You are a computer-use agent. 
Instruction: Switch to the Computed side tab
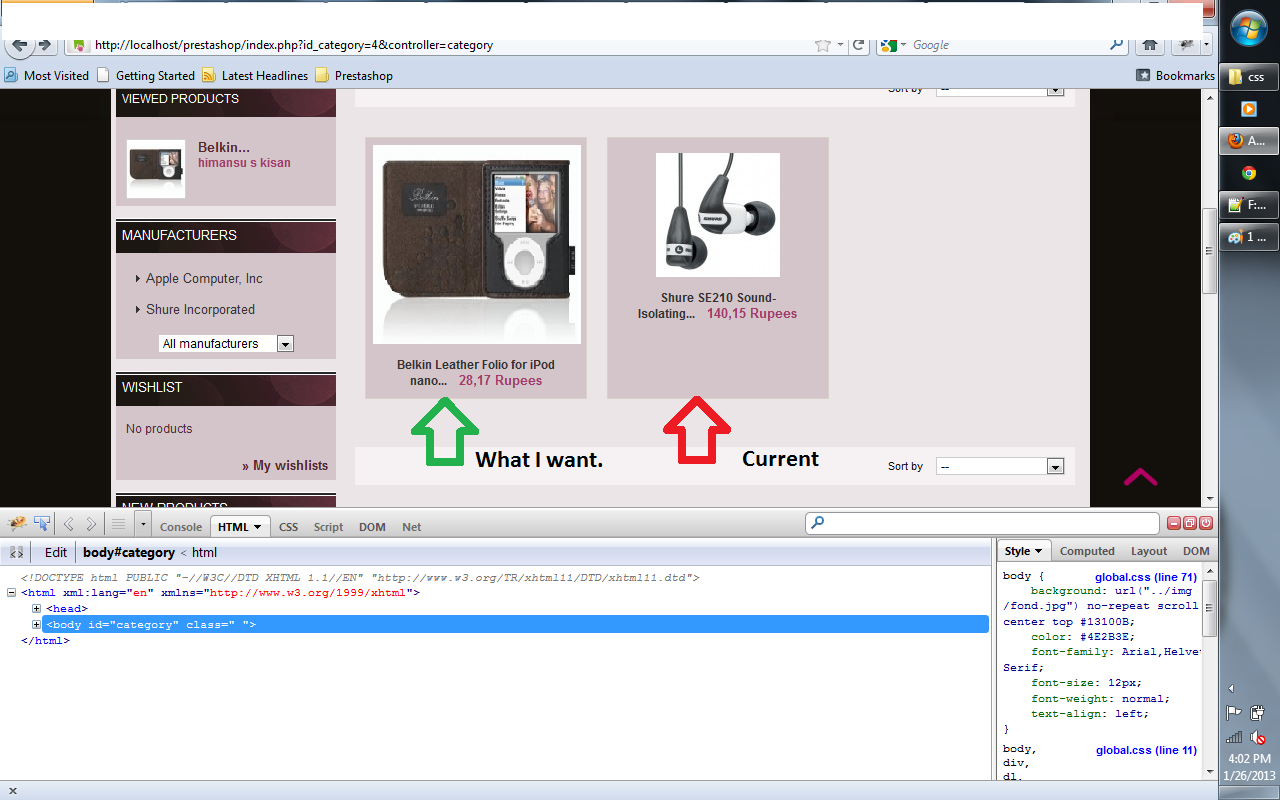pyautogui.click(x=1087, y=551)
